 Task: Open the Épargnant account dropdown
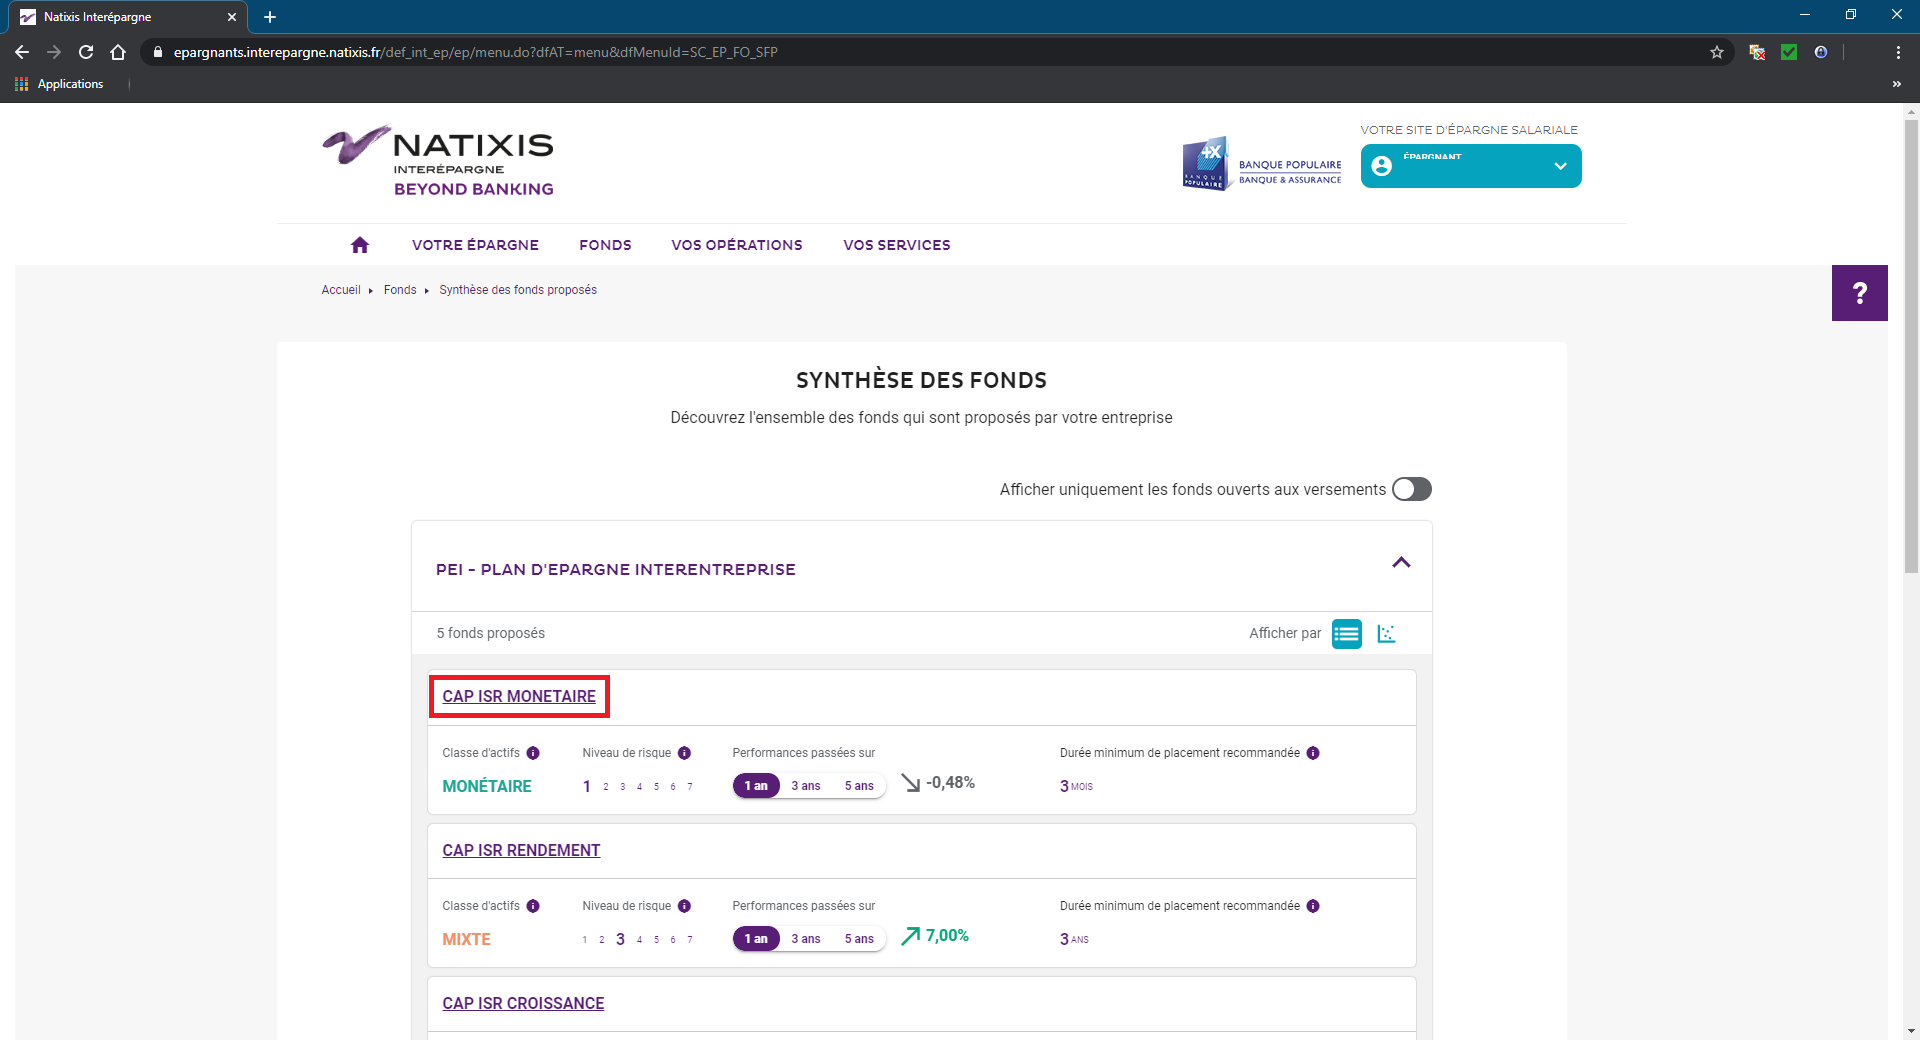pos(1471,166)
